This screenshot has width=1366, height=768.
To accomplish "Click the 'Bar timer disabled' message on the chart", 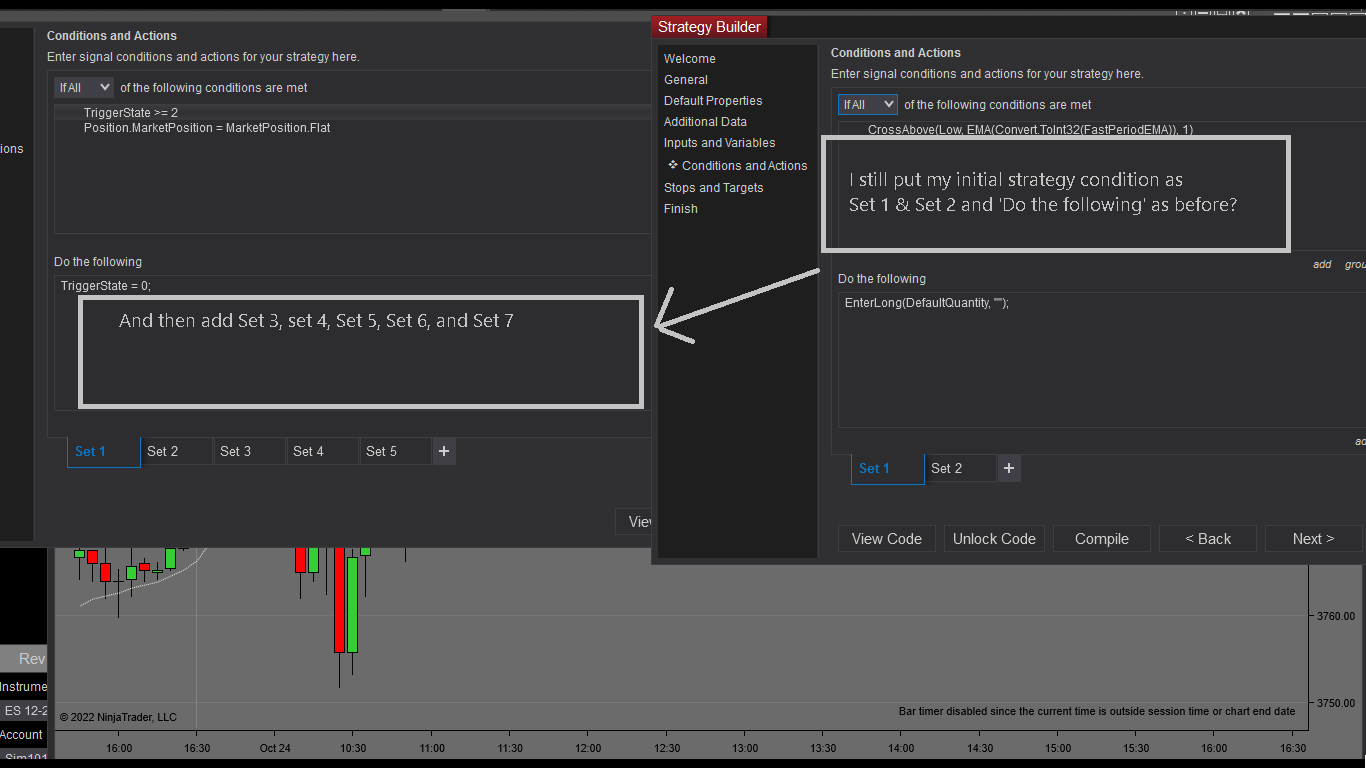I will 1097,712.
